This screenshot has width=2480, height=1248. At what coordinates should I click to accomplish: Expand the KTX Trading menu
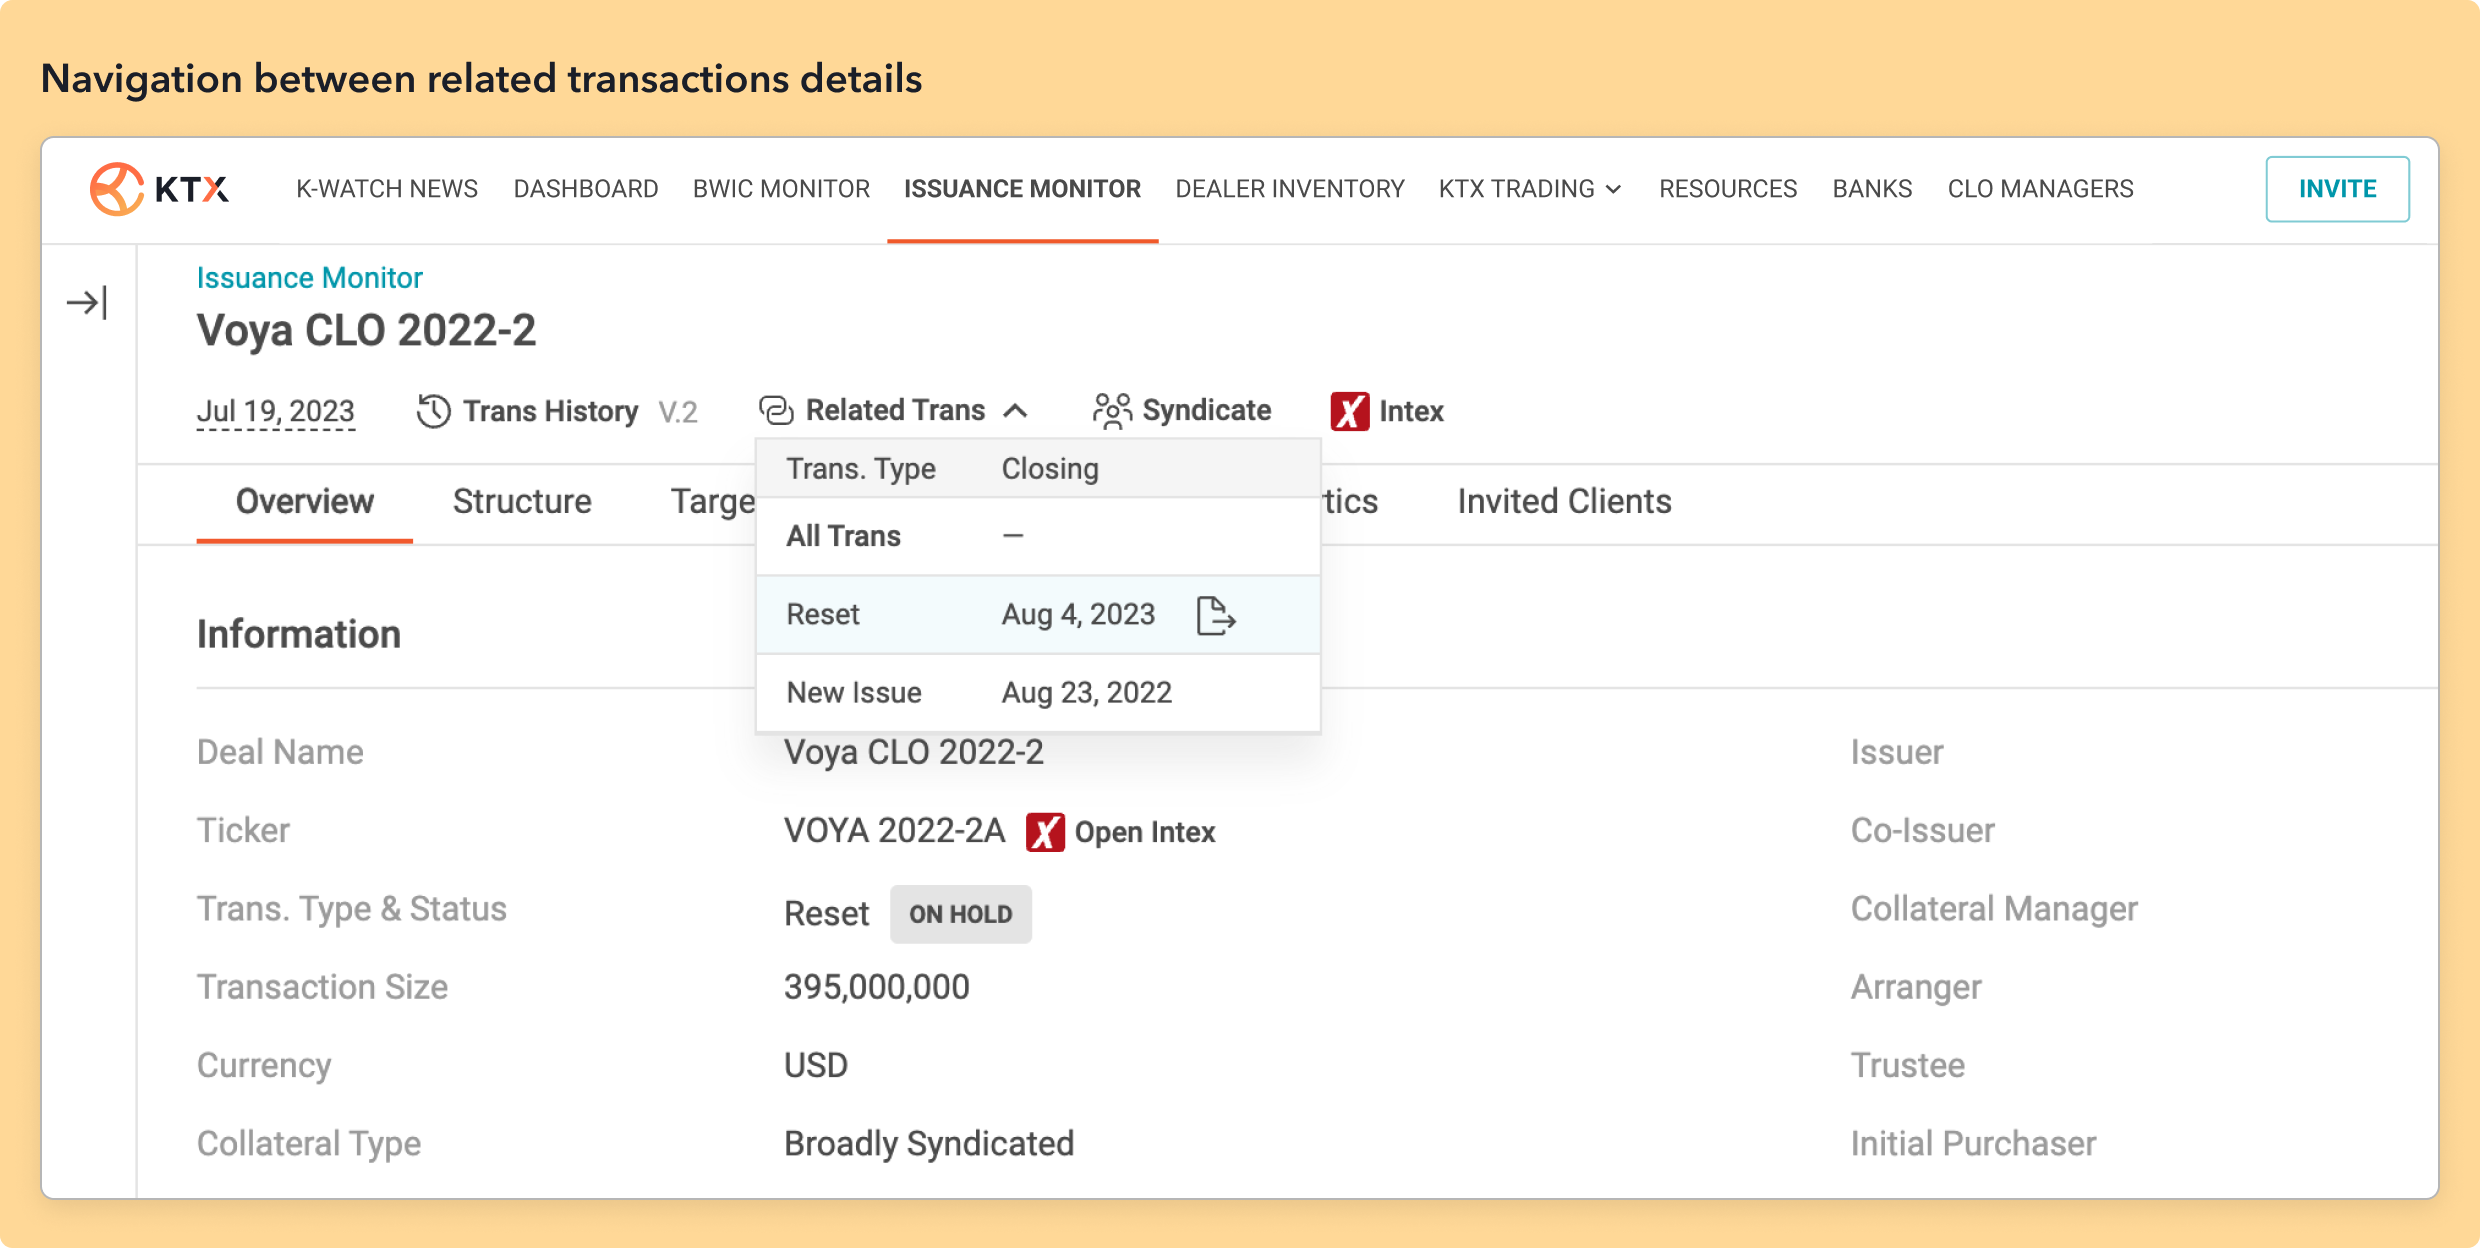[x=1529, y=189]
